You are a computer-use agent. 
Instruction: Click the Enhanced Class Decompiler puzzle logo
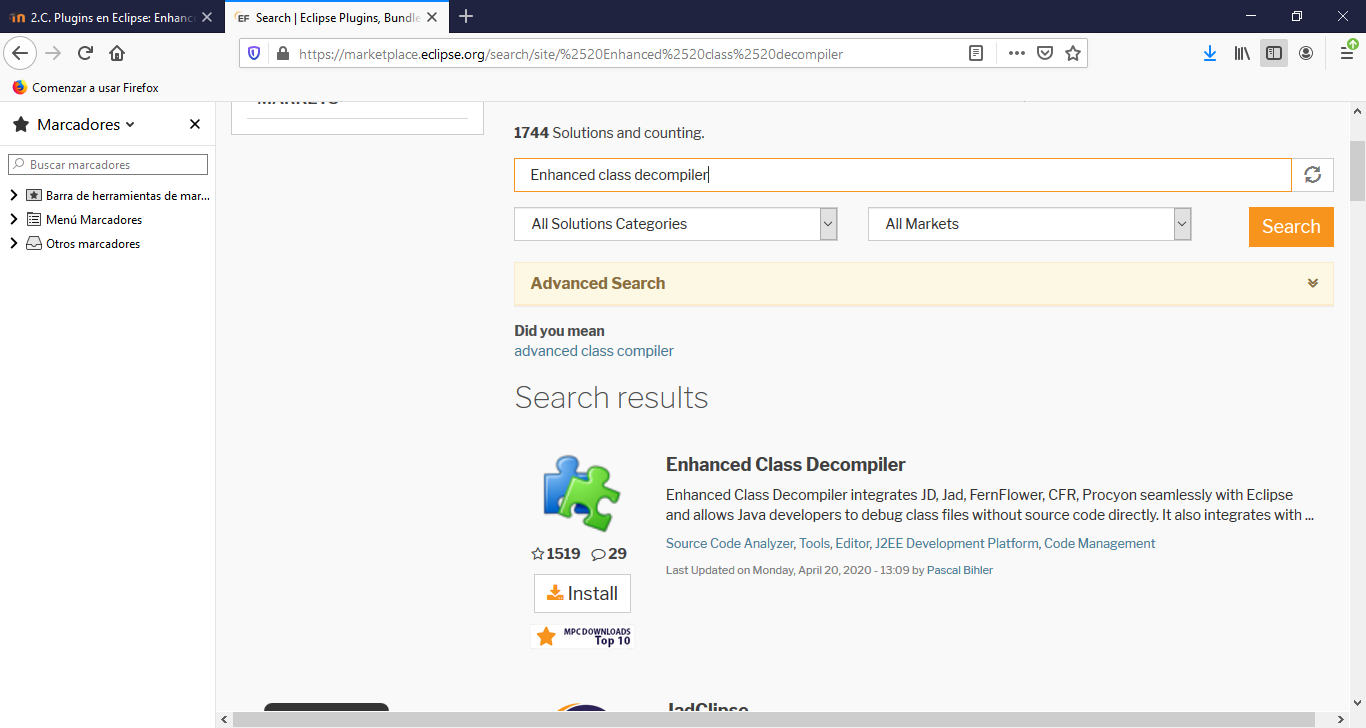coord(582,492)
